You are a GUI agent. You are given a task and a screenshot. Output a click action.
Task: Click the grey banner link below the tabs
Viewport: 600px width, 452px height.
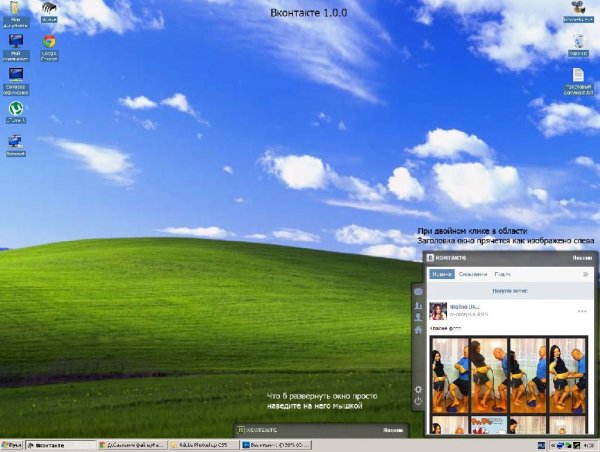click(510, 291)
